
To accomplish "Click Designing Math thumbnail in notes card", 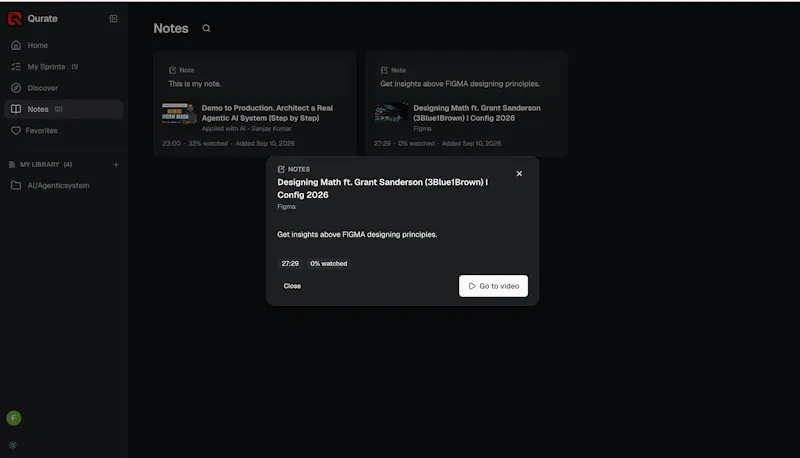I will 391,113.
